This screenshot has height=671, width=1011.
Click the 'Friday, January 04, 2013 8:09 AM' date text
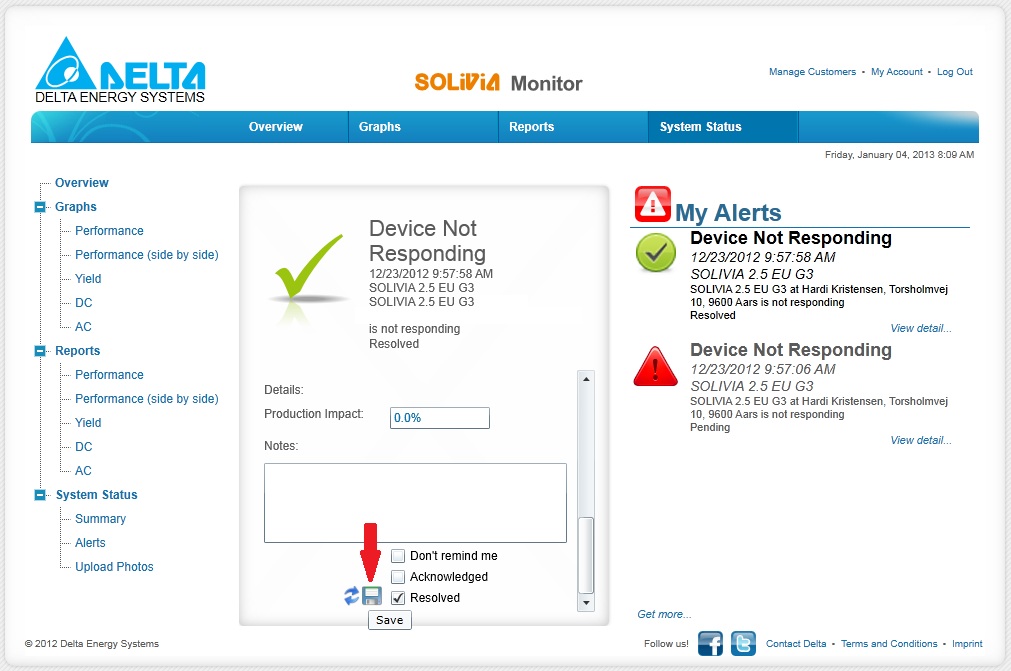pyautogui.click(x=899, y=155)
